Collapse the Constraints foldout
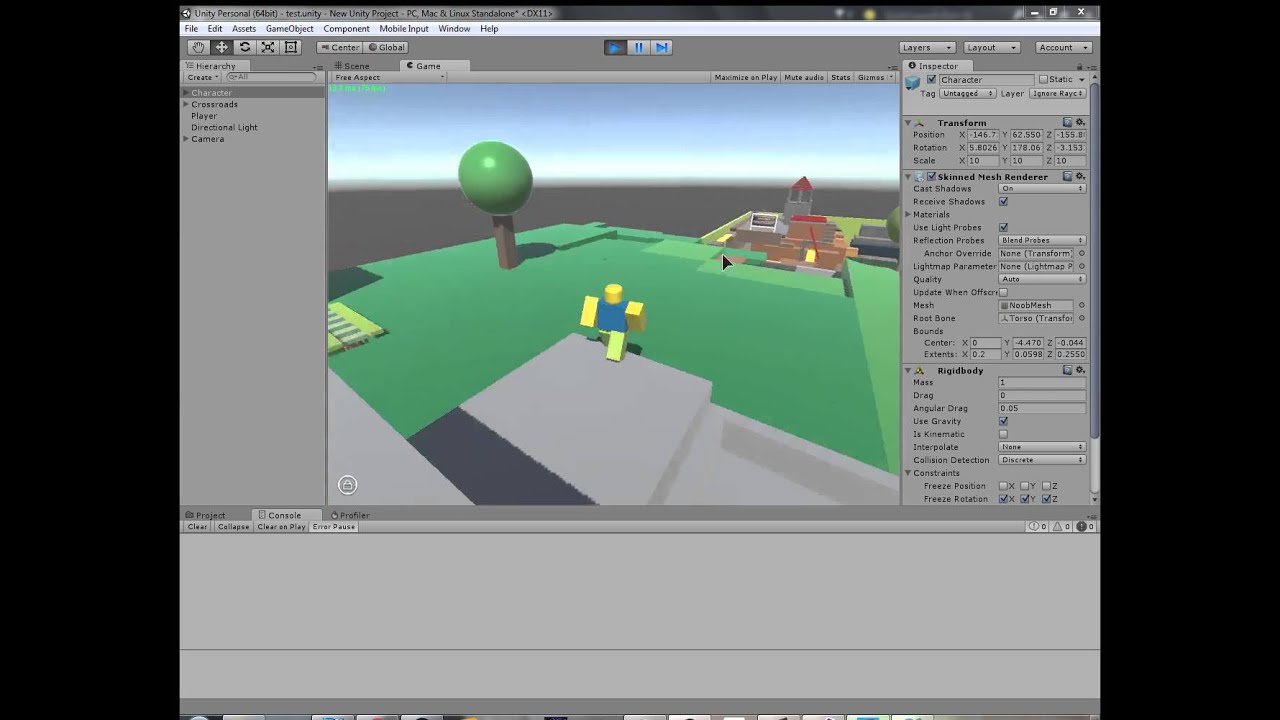The height and width of the screenshot is (720, 1280). (908, 473)
